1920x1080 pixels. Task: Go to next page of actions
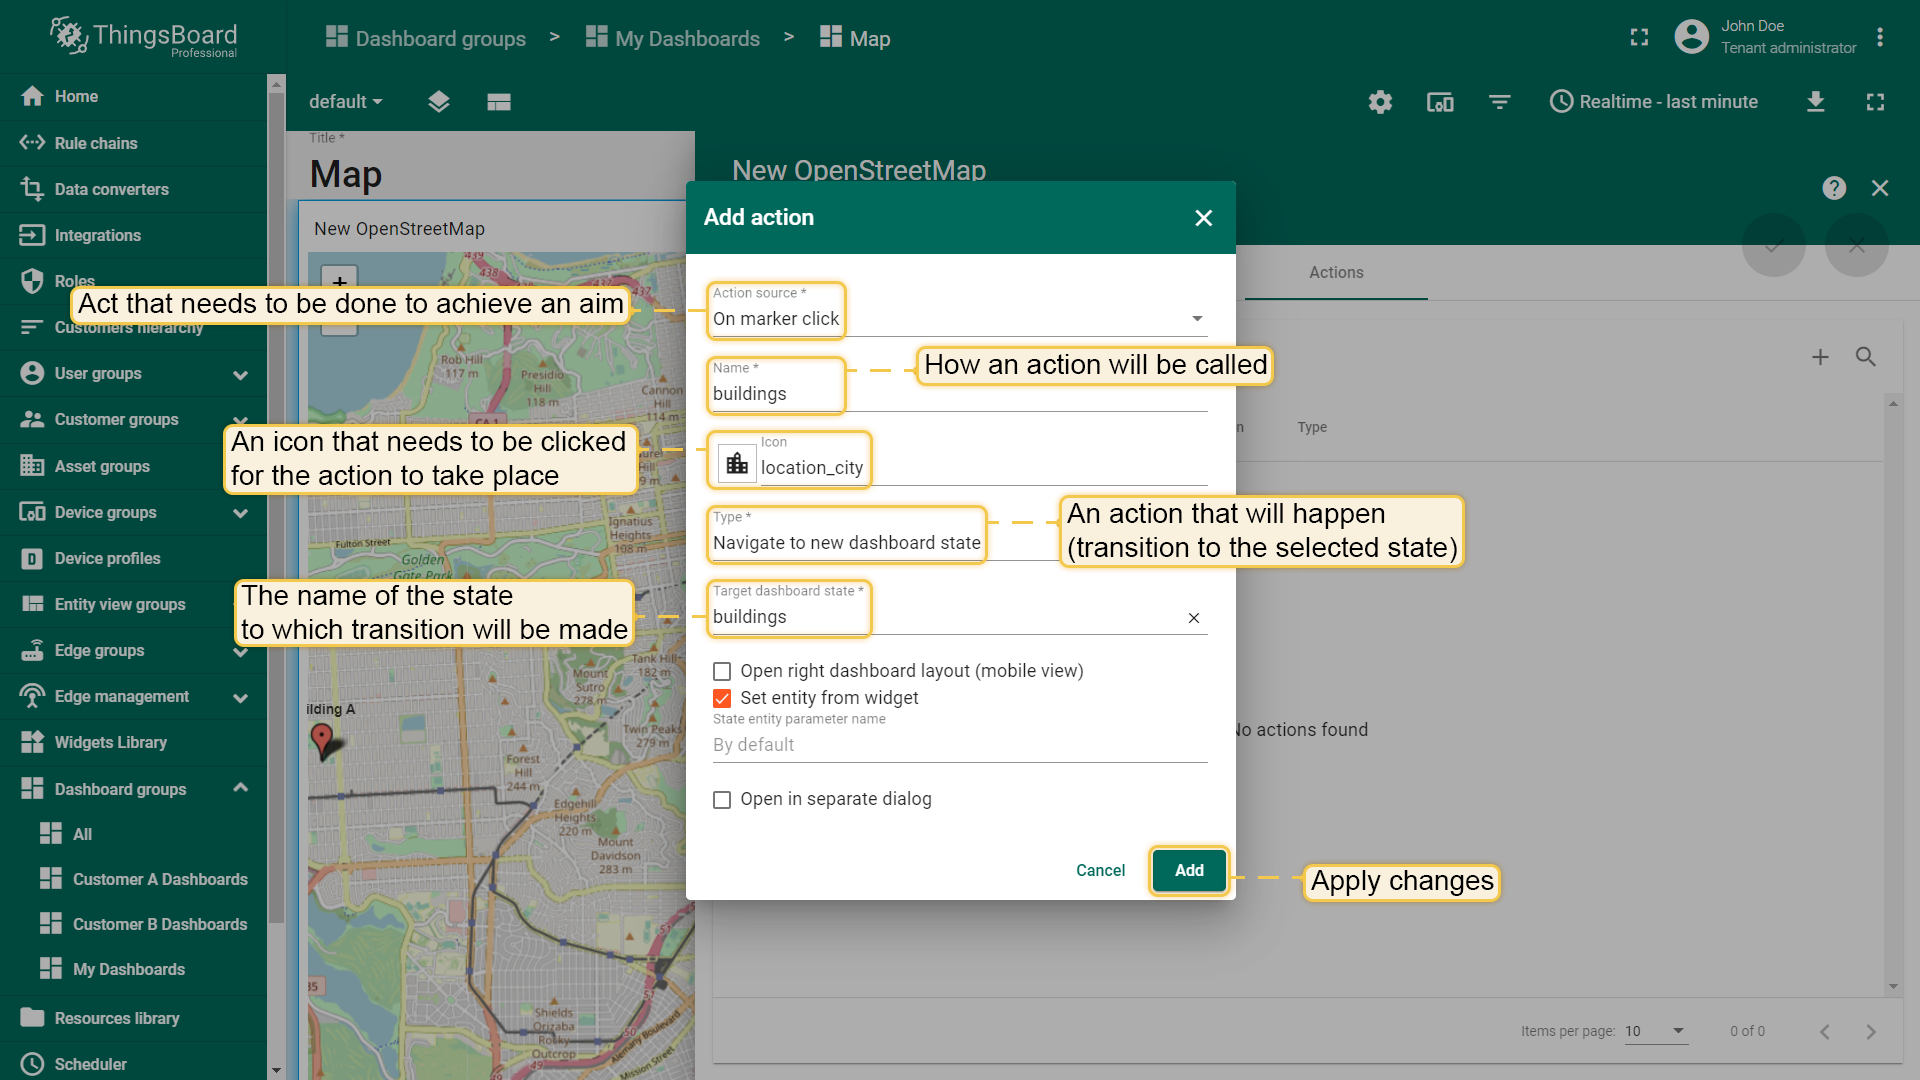(x=1871, y=1031)
